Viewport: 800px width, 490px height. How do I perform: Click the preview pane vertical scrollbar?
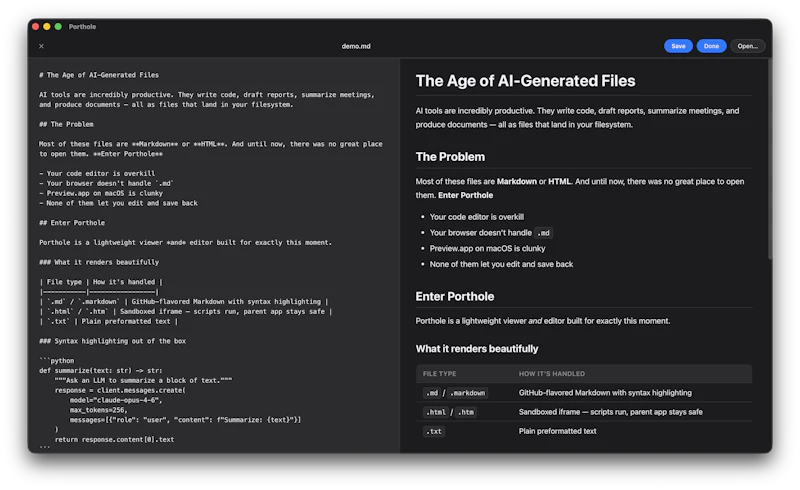click(x=770, y=159)
